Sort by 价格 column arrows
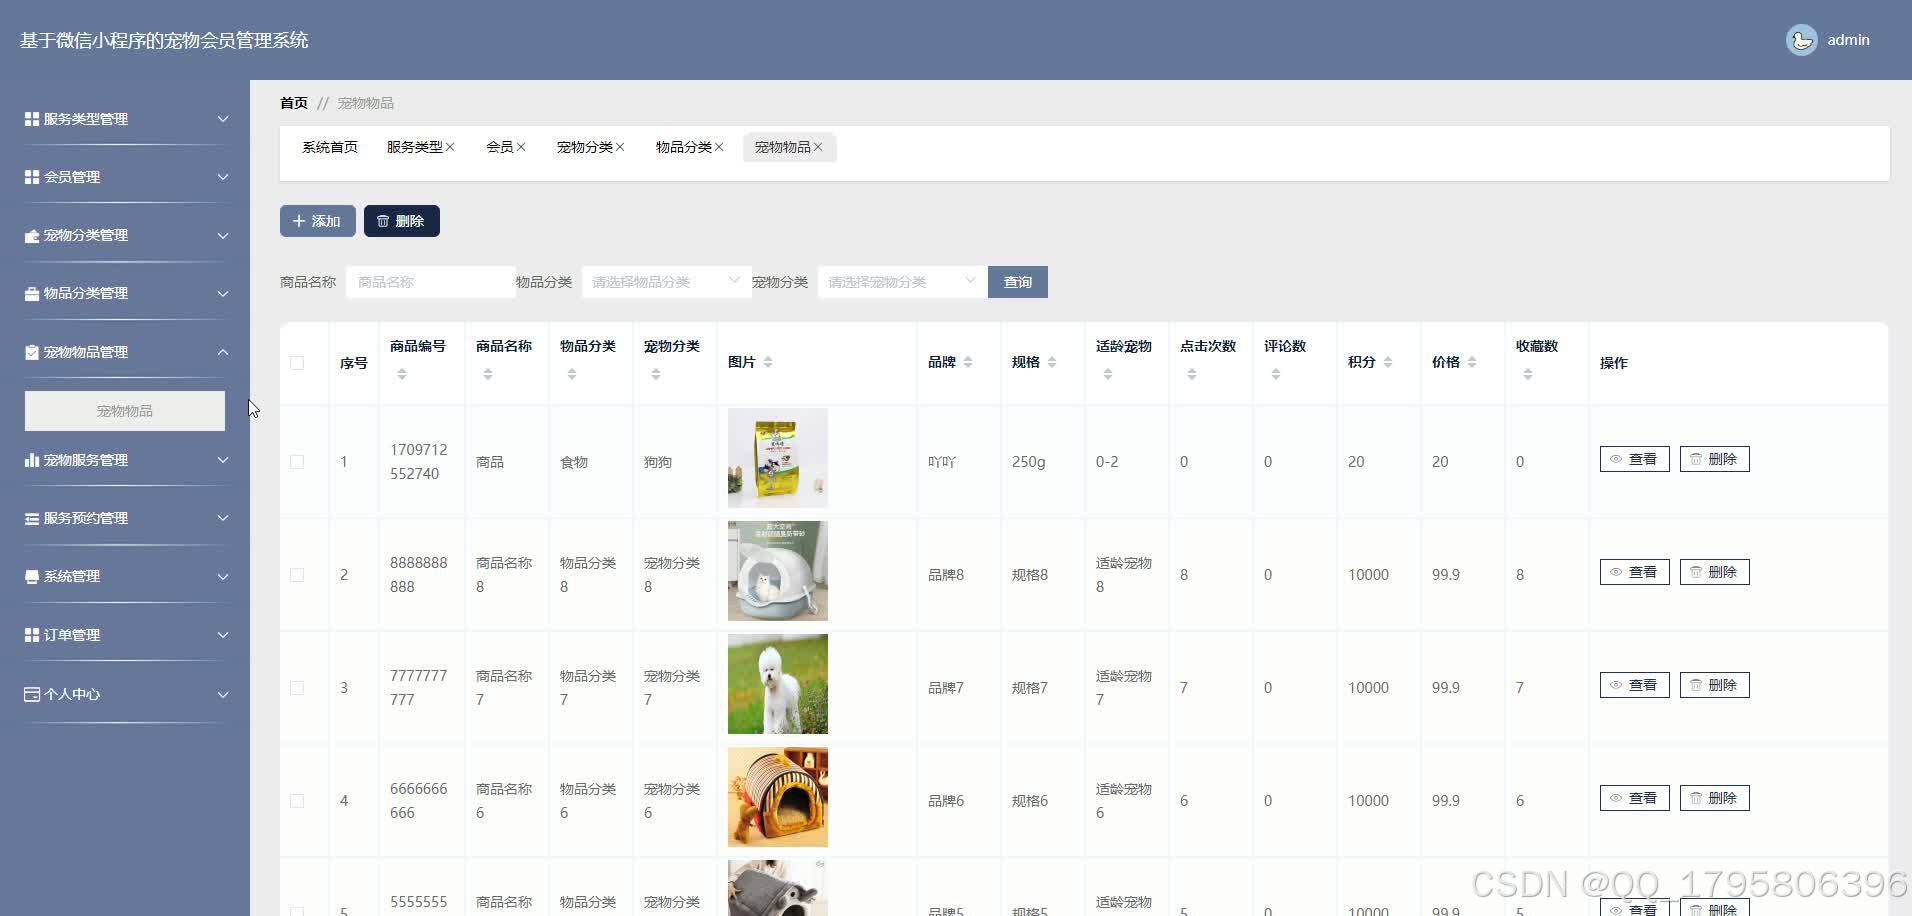1912x916 pixels. pos(1472,362)
